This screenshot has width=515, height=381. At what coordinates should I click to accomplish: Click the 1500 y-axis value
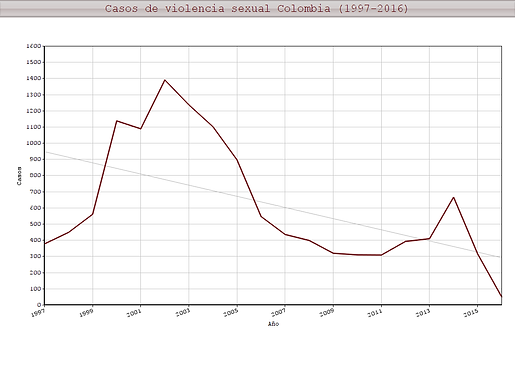coord(33,62)
